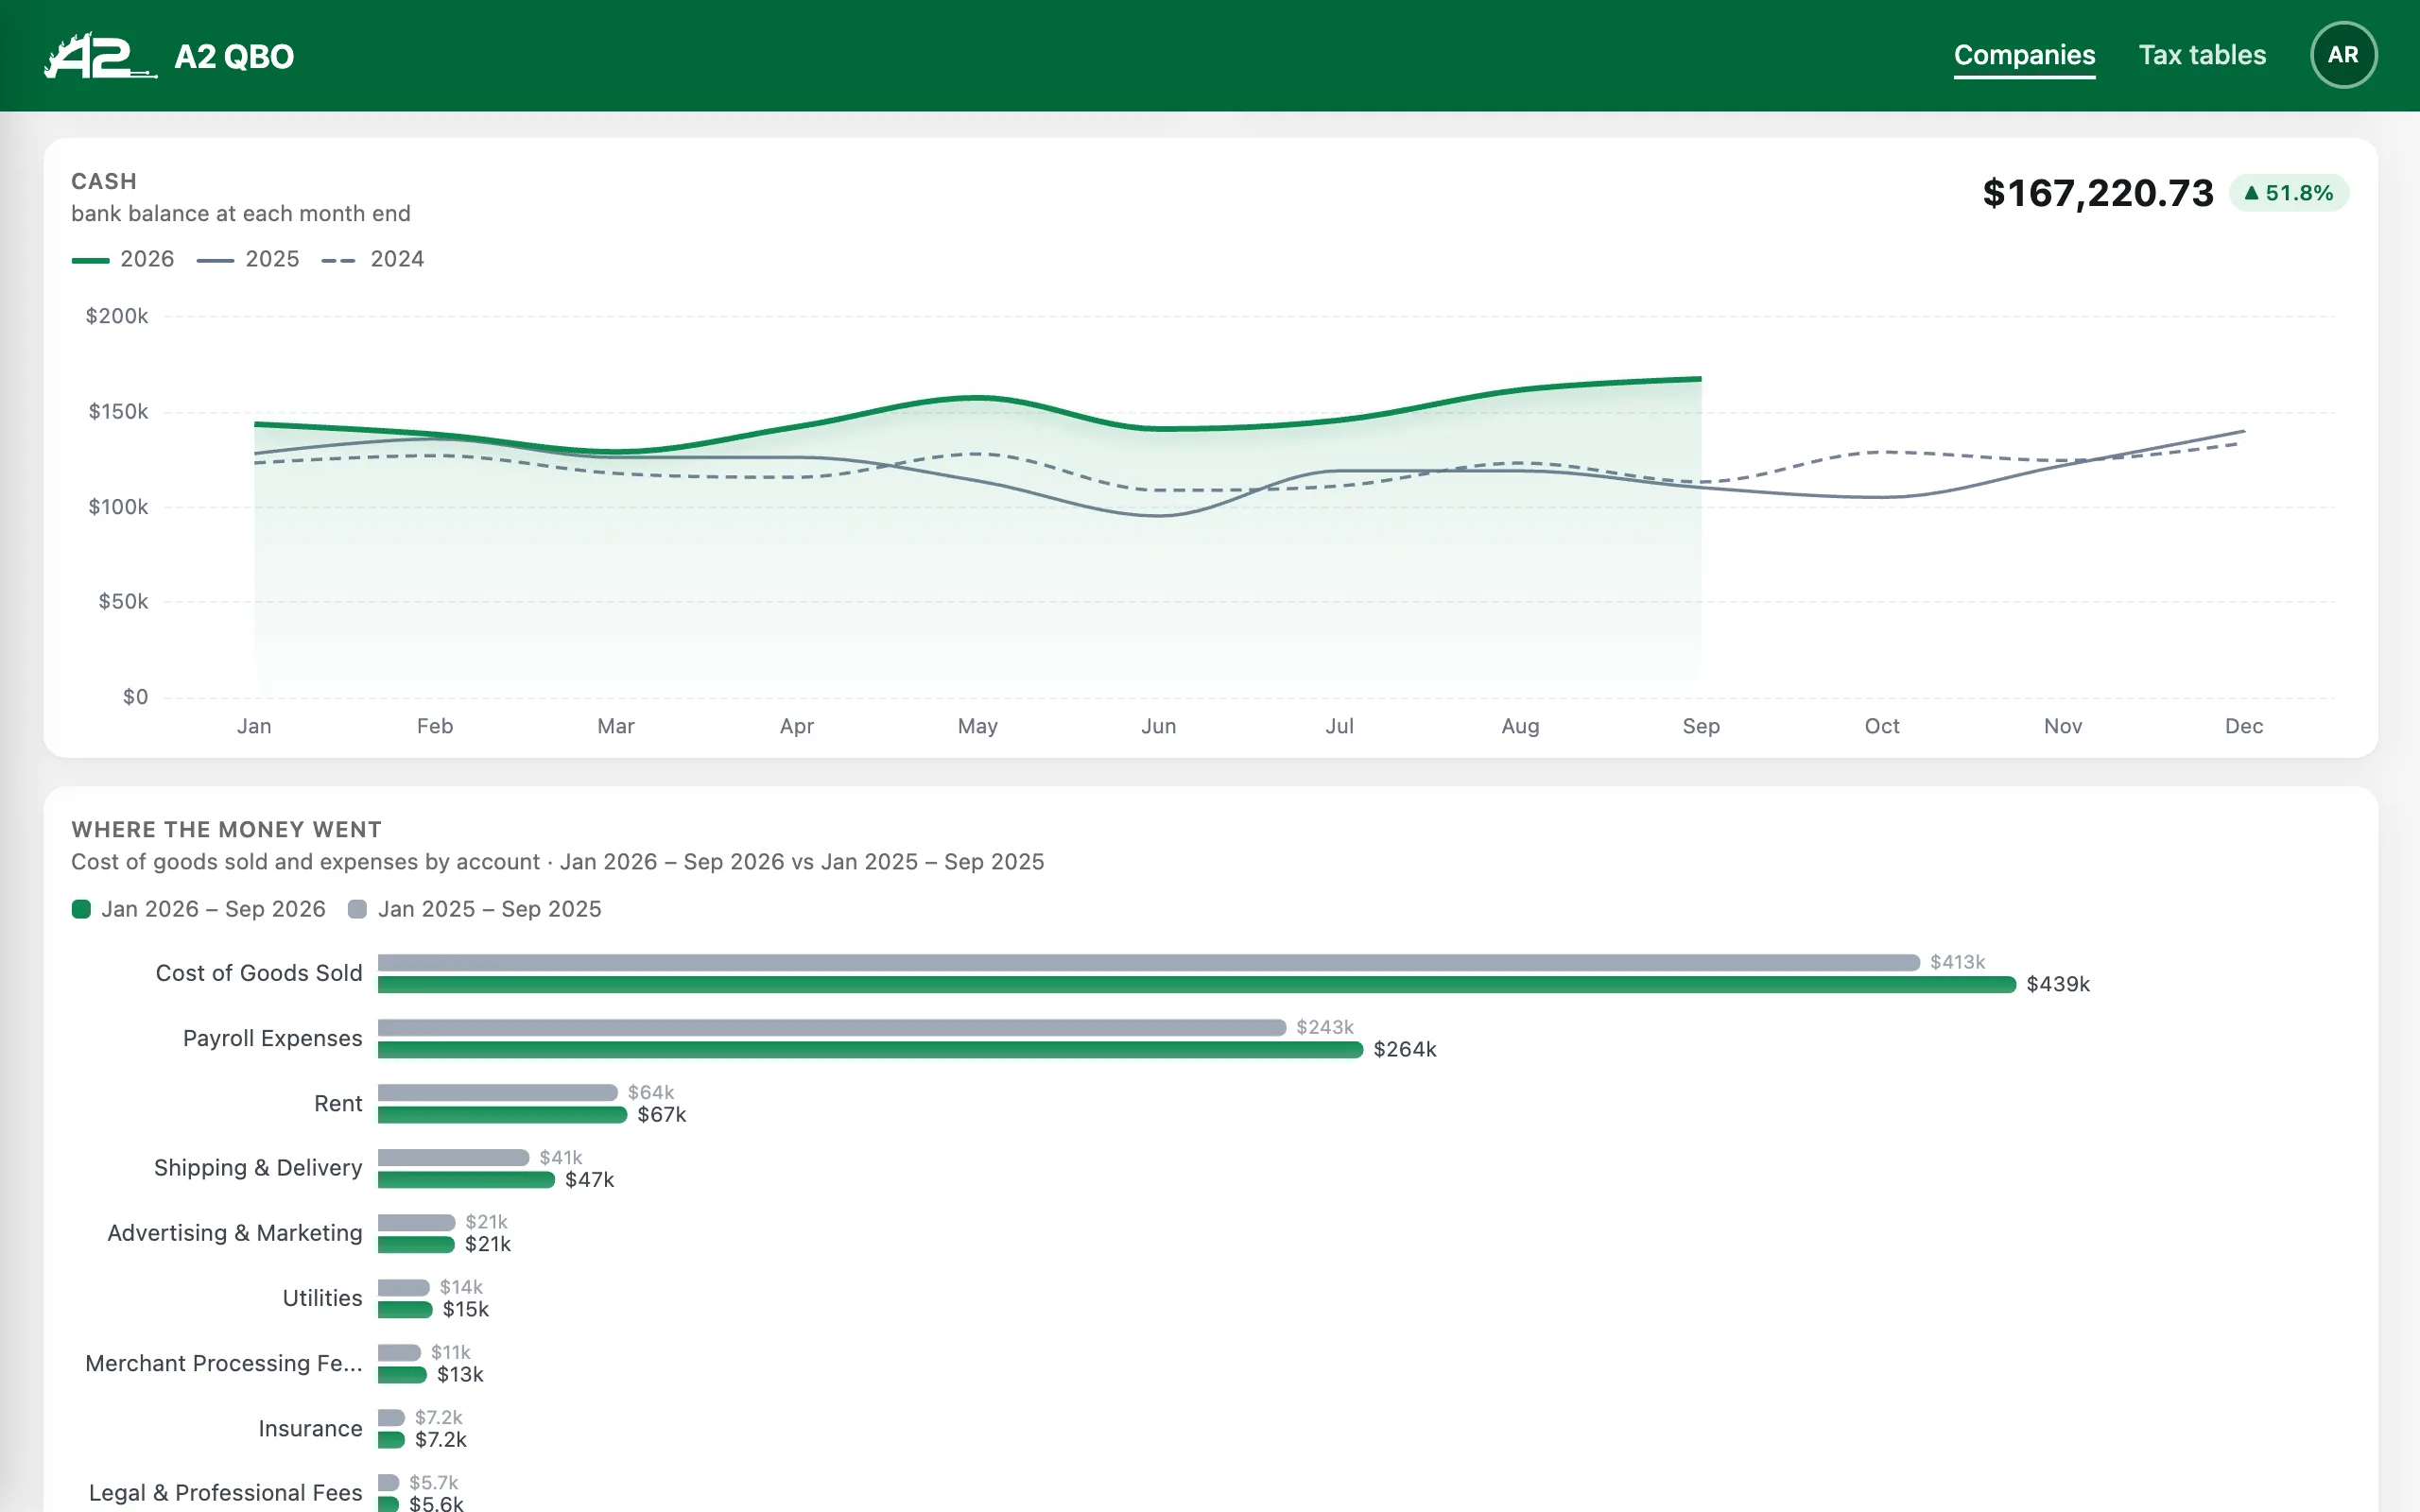Click the A2 logo icon
Image resolution: width=2420 pixels, height=1512 pixels.
100,56
